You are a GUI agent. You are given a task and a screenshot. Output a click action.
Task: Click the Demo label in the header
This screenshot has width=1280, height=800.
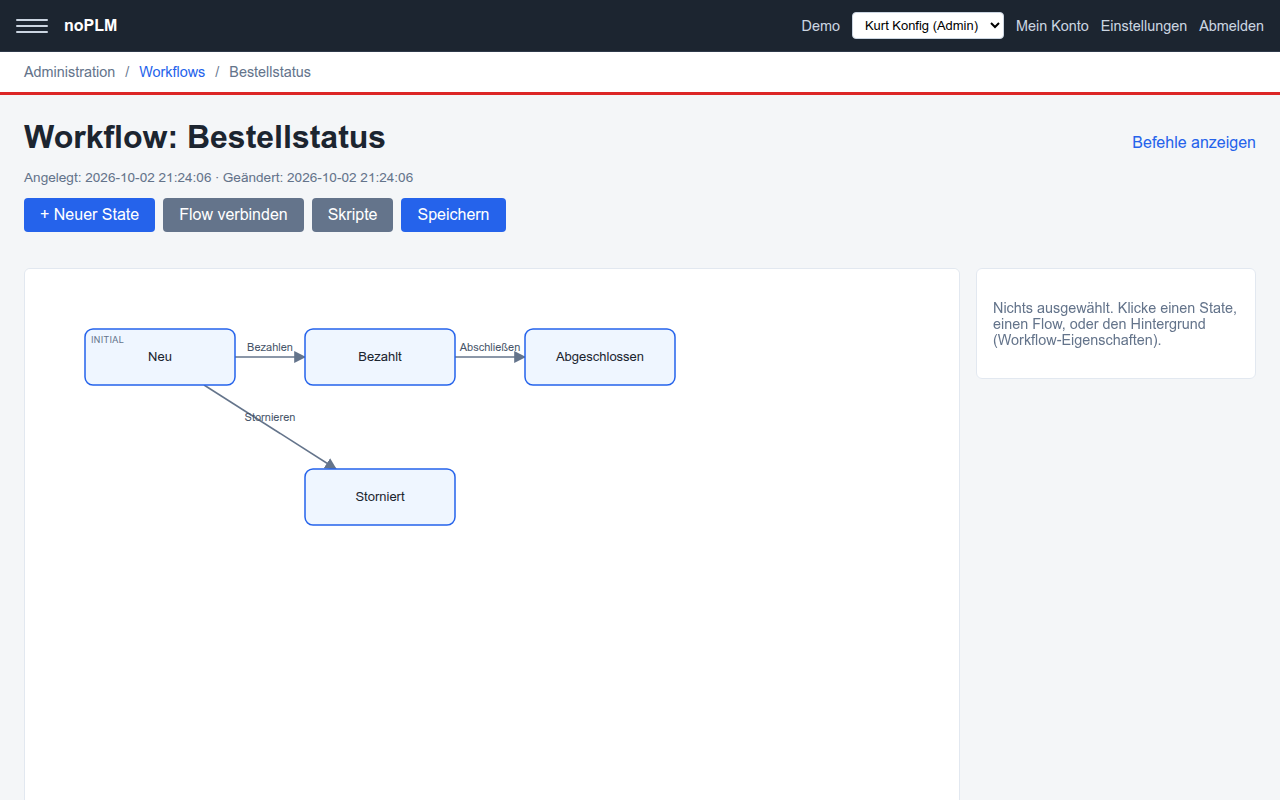click(821, 26)
